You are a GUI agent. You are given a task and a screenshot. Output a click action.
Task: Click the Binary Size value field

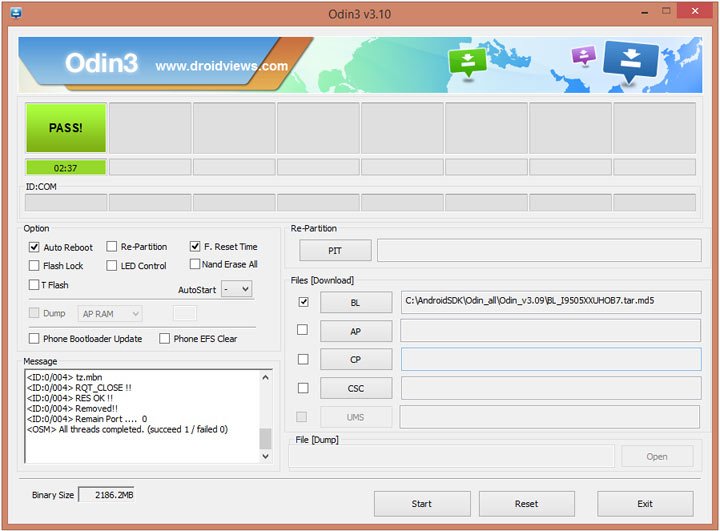(x=107, y=495)
